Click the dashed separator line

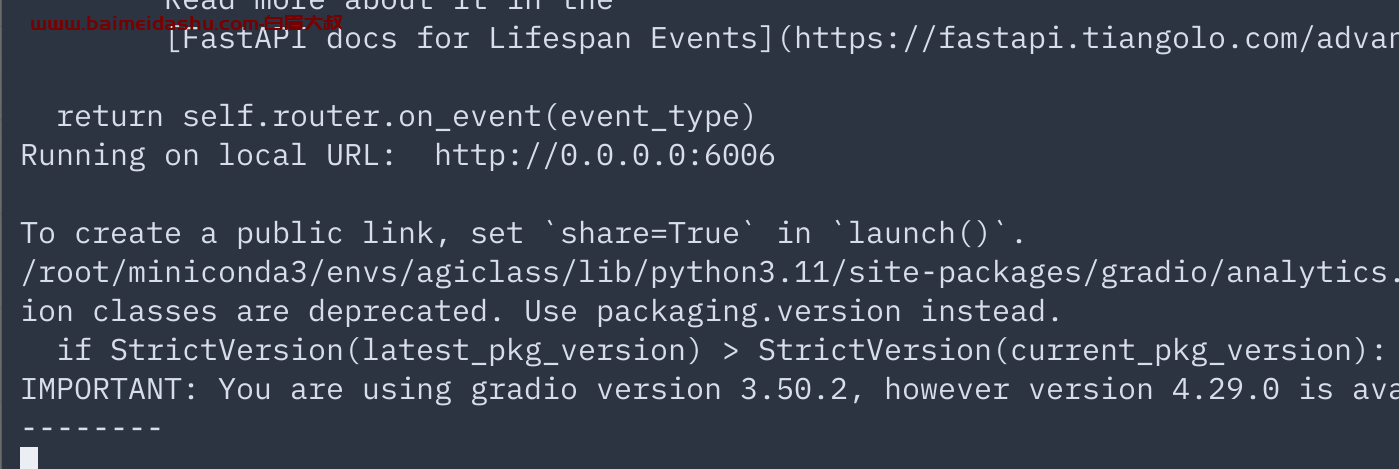(92, 428)
